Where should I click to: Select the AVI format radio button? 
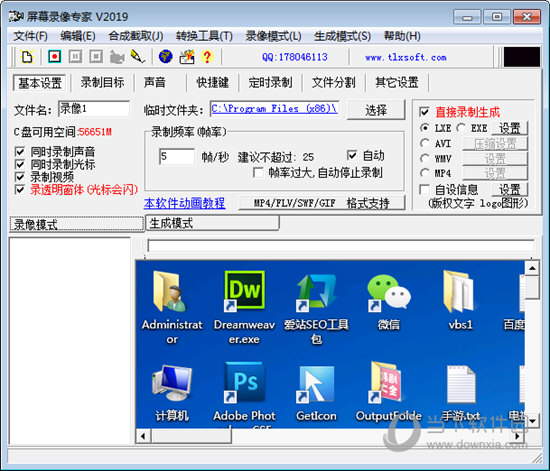pyautogui.click(x=425, y=143)
